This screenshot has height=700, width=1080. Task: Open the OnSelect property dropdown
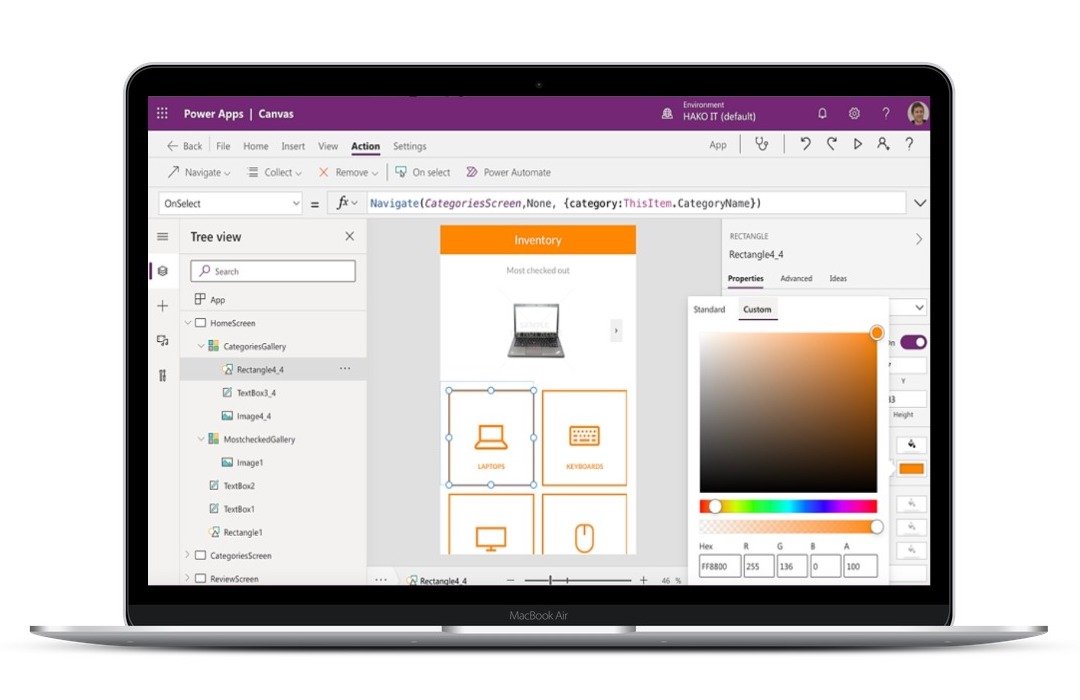pyautogui.click(x=230, y=203)
